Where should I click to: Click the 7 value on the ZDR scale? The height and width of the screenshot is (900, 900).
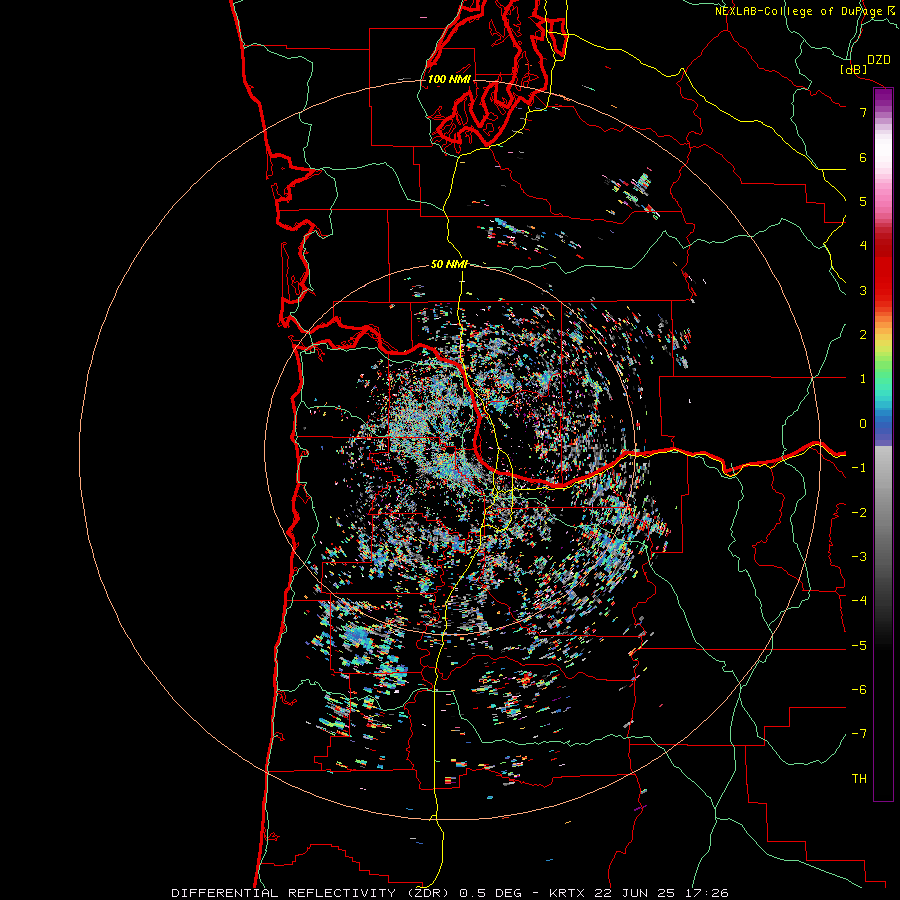tap(863, 112)
